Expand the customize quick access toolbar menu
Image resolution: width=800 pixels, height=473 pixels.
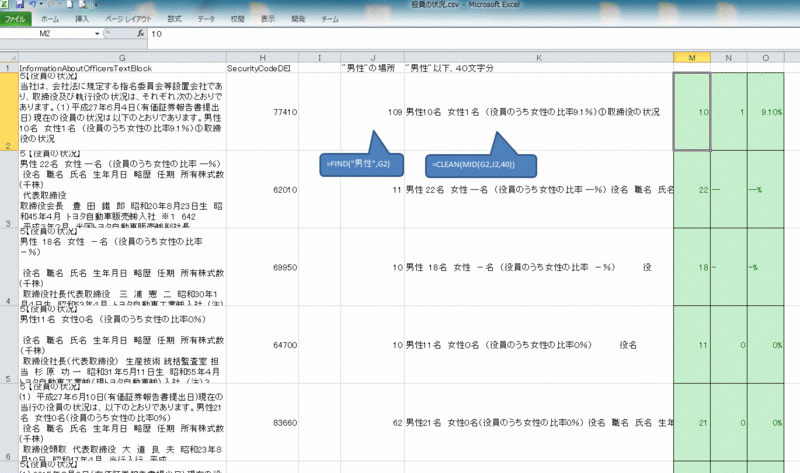click(96, 4)
